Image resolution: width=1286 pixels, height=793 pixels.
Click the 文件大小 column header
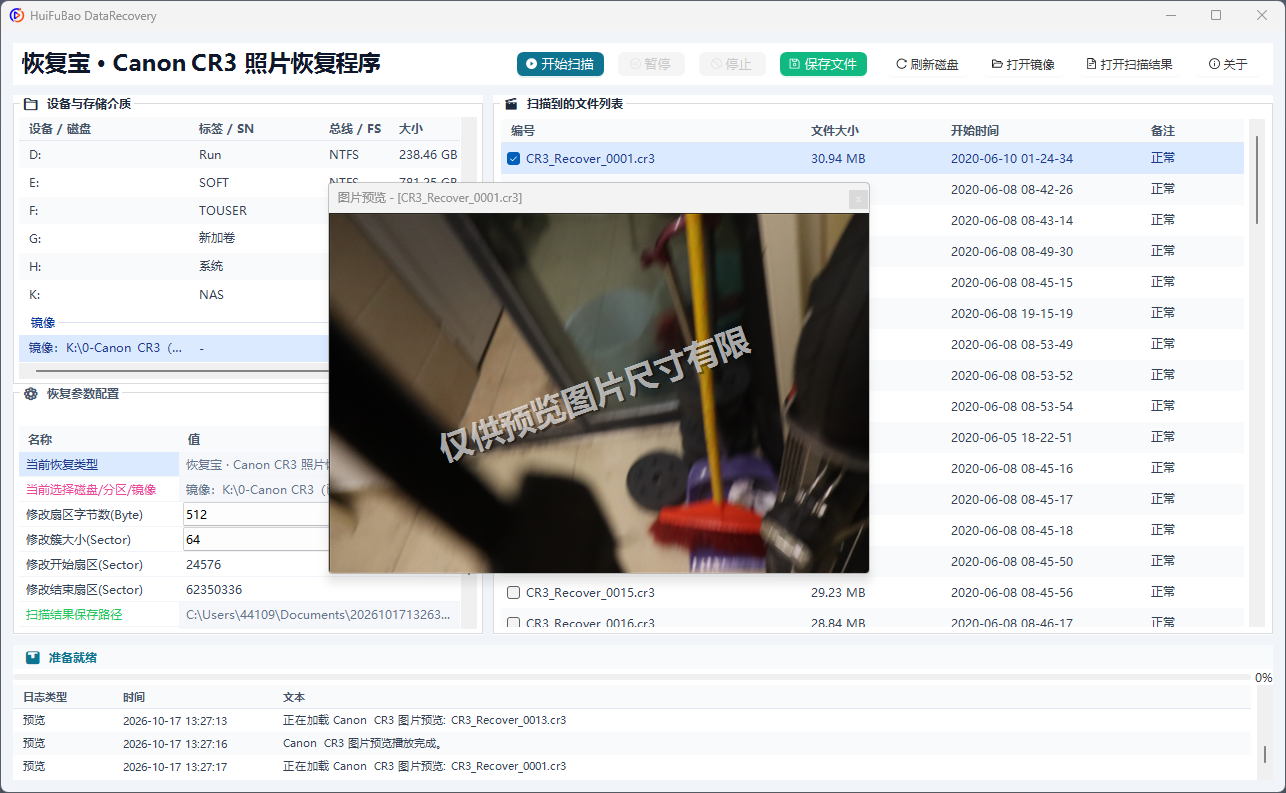pos(835,130)
